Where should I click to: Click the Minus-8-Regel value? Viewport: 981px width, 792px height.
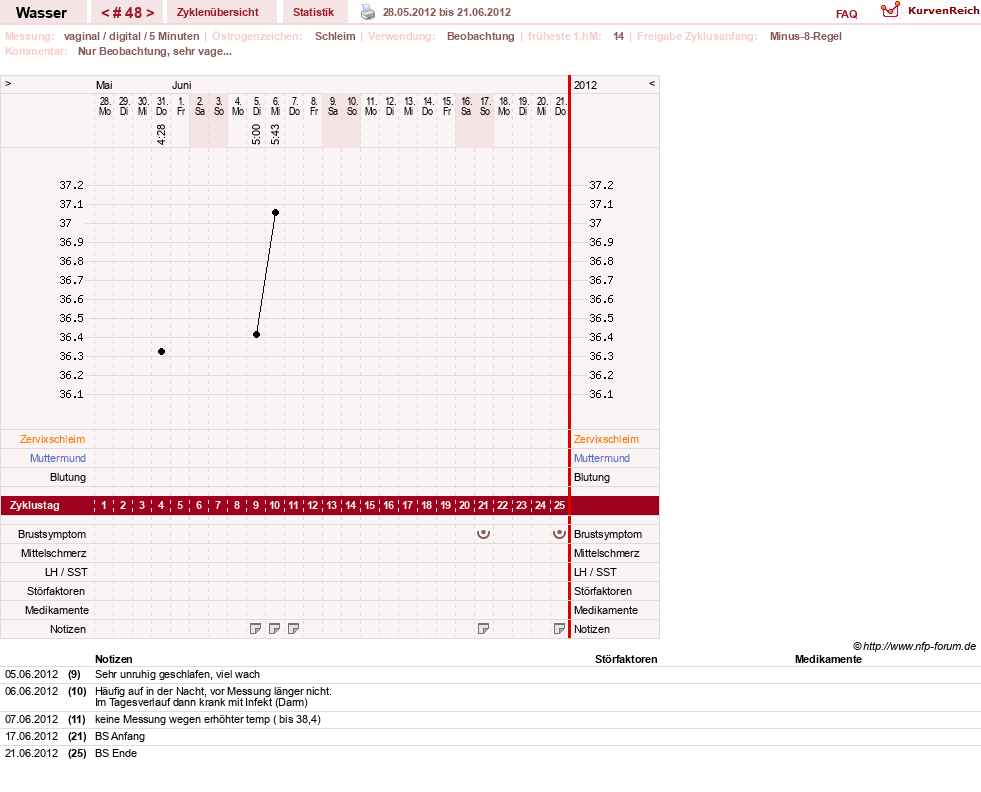tap(806, 36)
